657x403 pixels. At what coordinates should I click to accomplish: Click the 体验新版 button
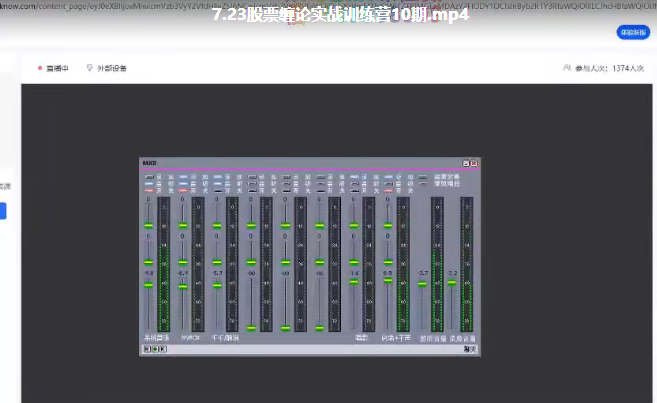(633, 32)
